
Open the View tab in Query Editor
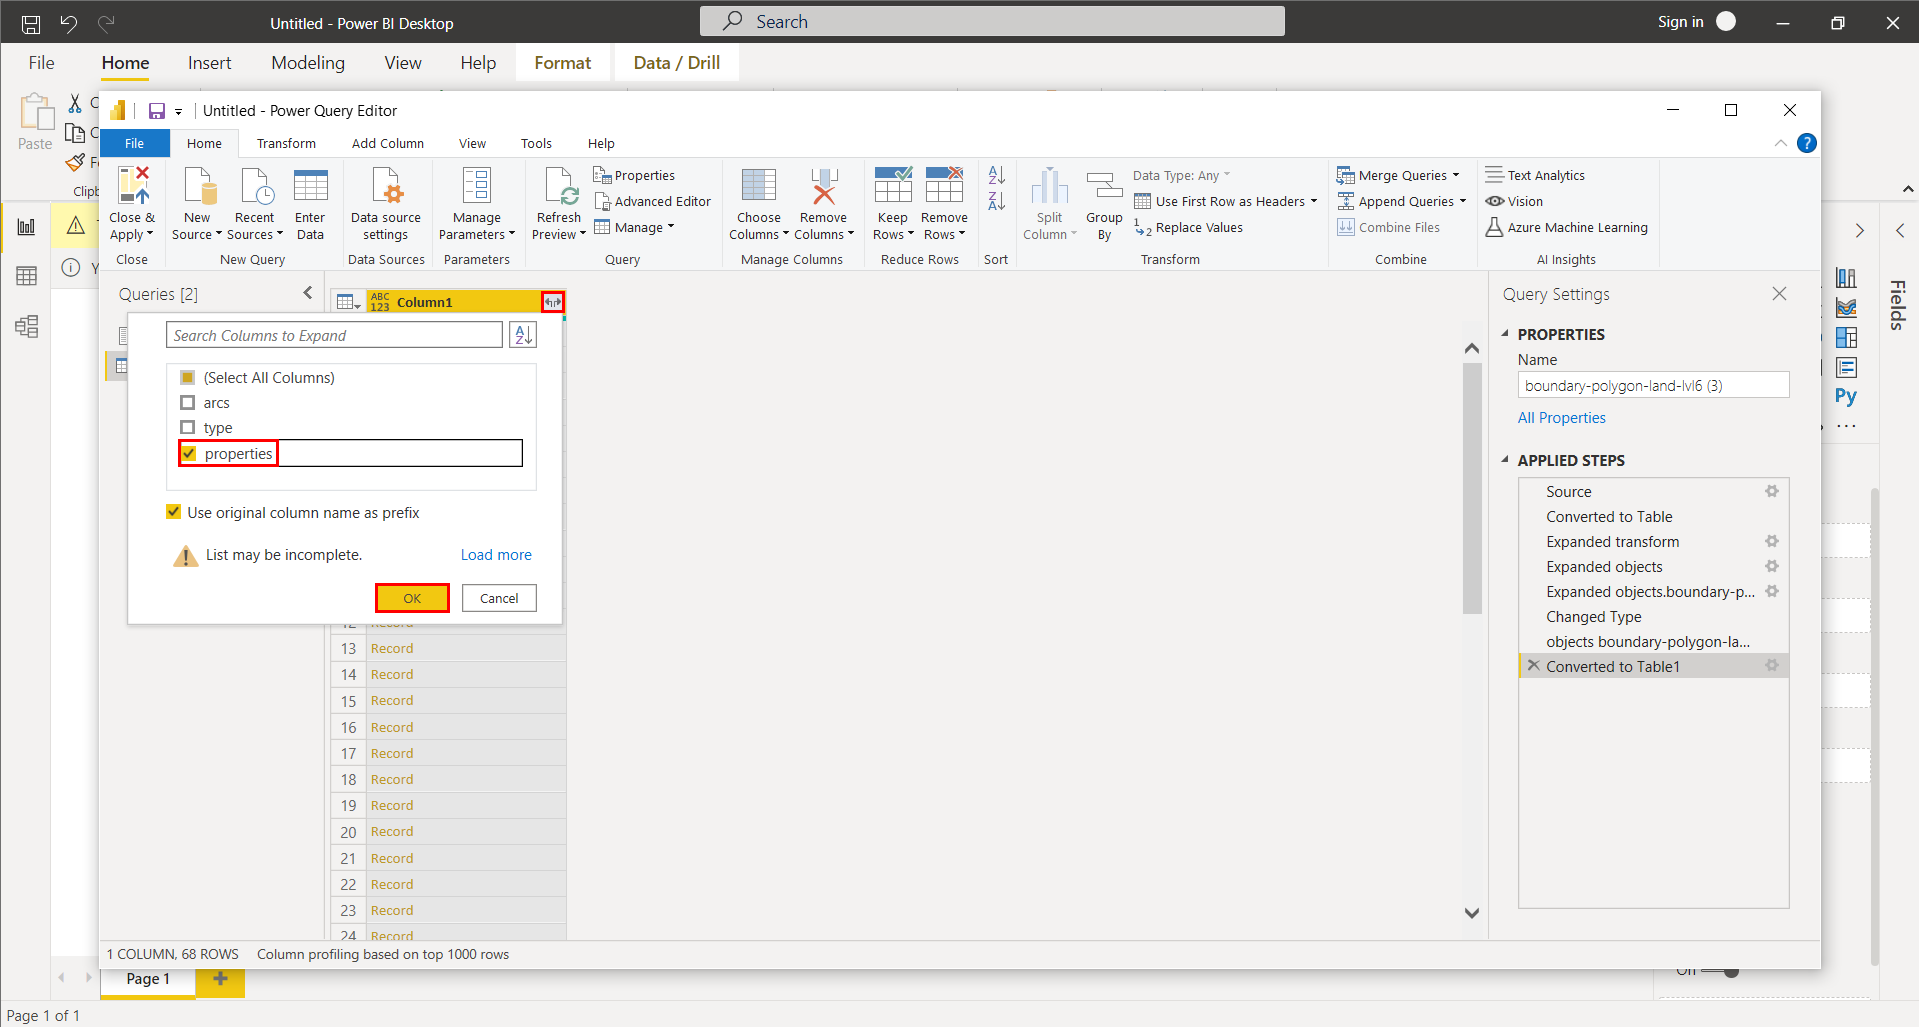tap(472, 143)
